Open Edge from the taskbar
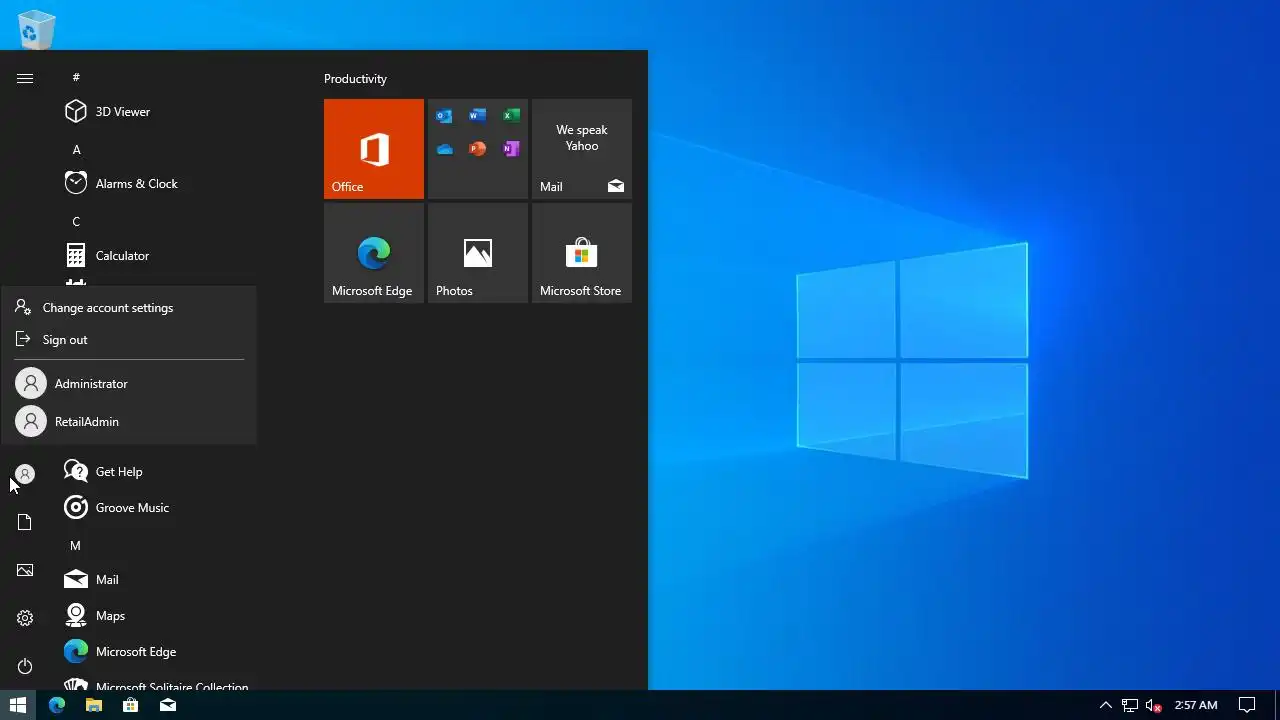1280x720 pixels. pyautogui.click(x=57, y=705)
